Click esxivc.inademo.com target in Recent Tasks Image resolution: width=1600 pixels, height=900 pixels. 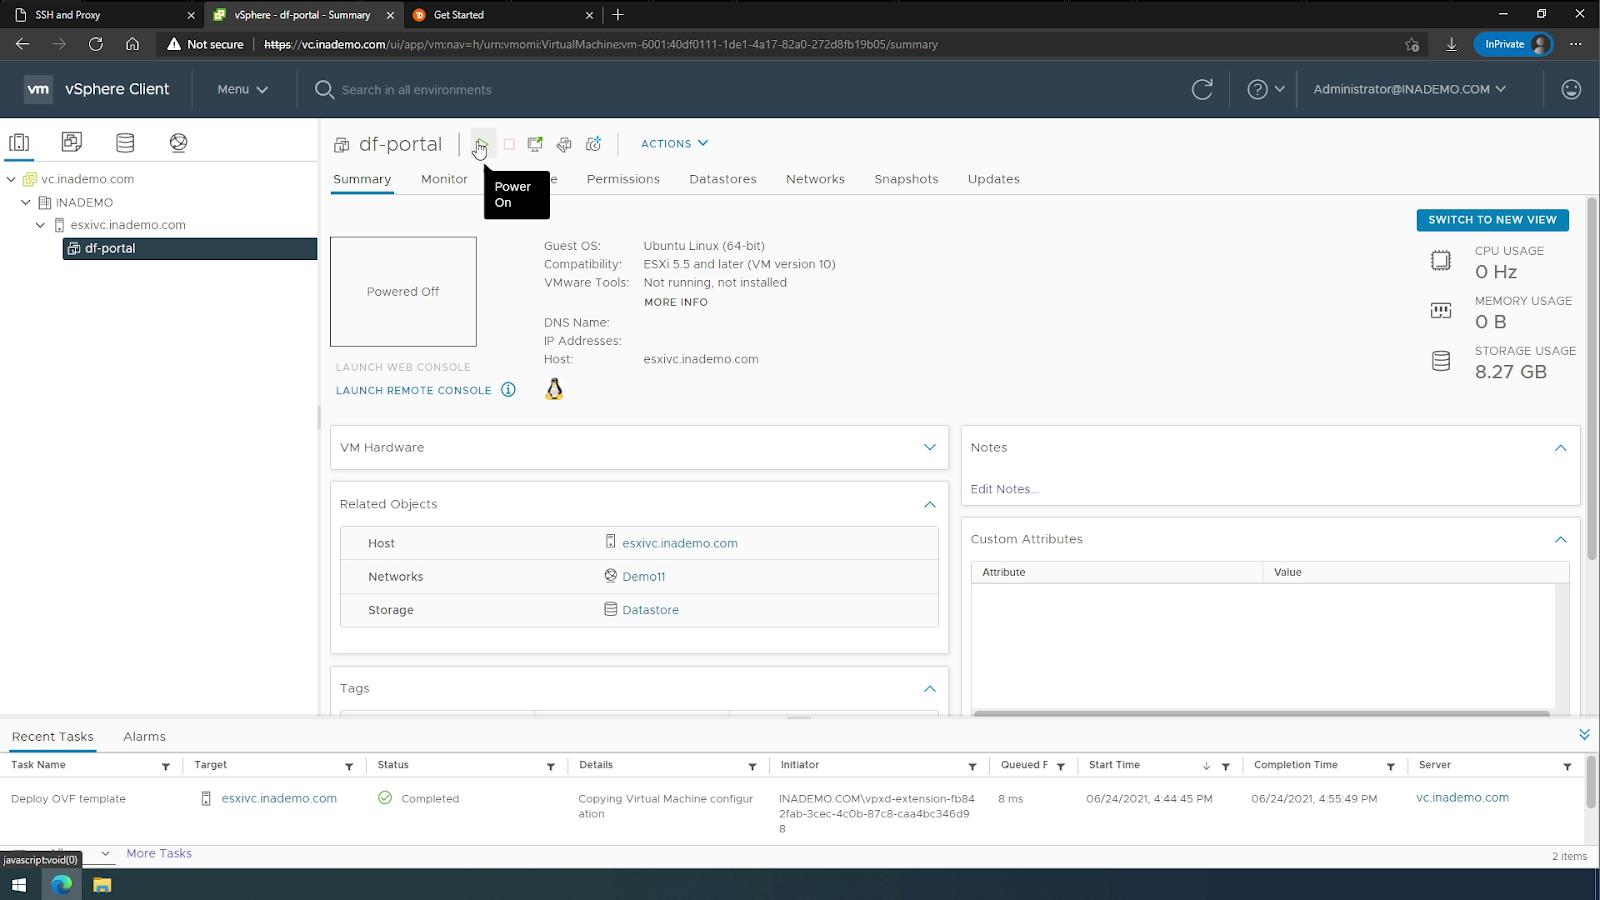(279, 798)
